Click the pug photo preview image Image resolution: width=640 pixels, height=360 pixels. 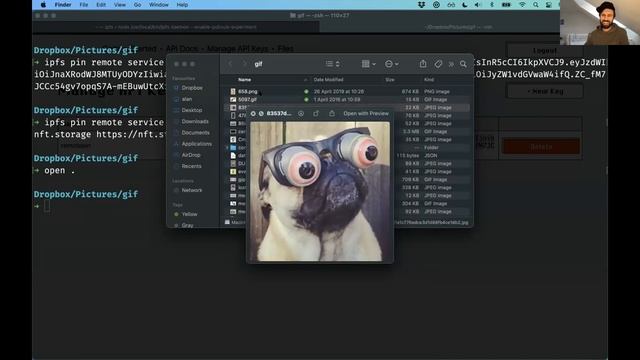tap(320, 191)
